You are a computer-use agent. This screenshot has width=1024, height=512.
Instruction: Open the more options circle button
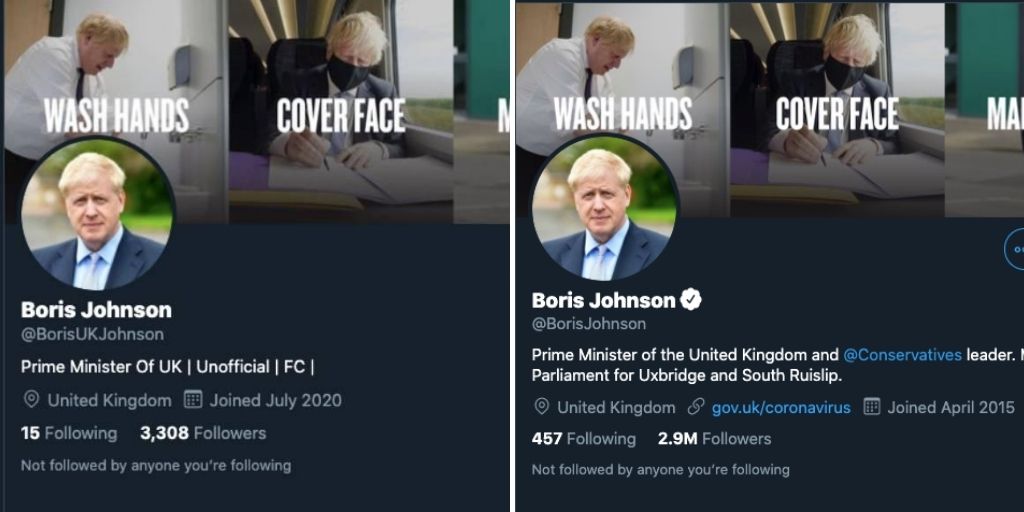click(1014, 250)
